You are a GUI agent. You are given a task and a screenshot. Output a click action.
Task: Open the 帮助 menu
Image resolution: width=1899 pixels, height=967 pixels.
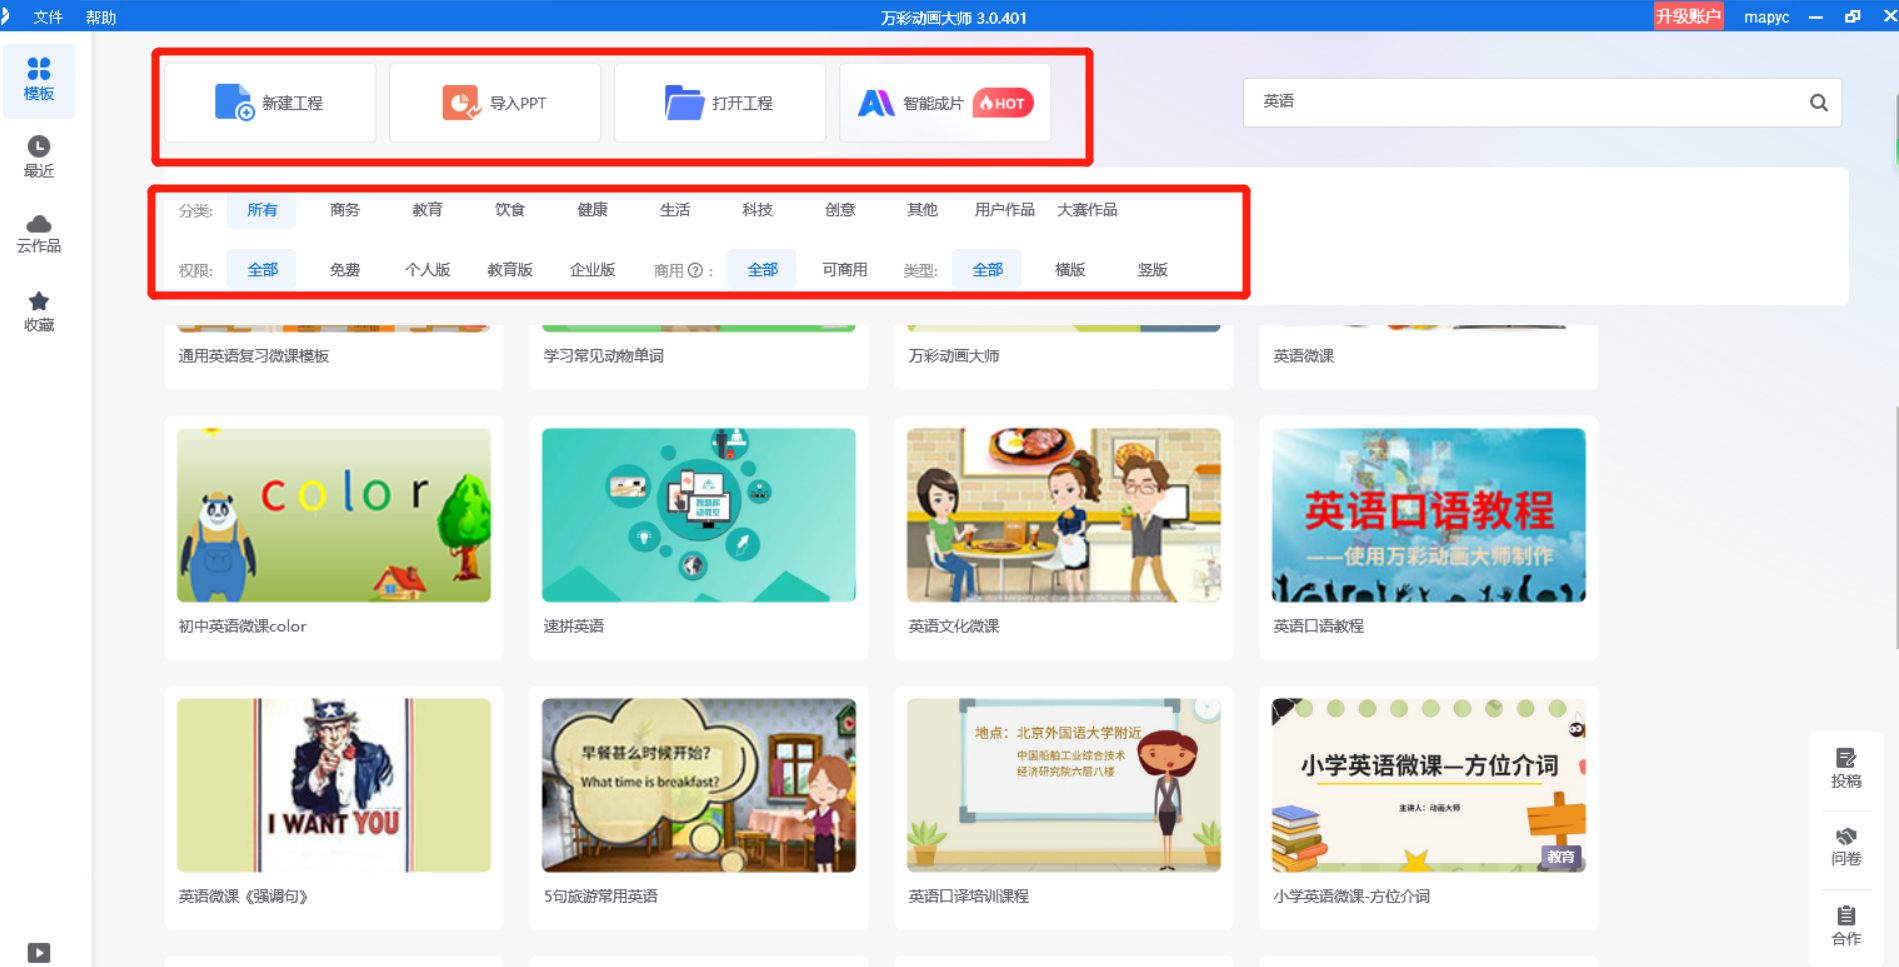(x=101, y=17)
